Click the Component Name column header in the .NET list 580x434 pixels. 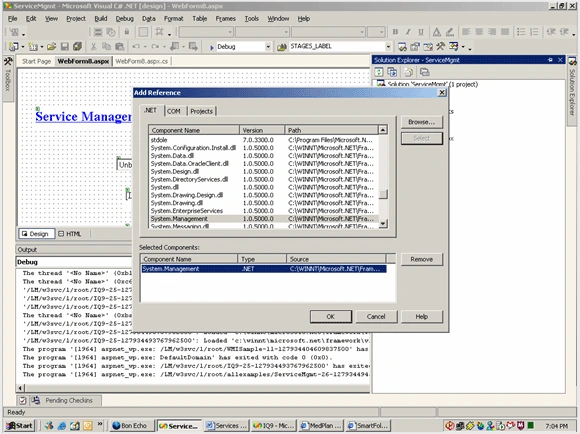coord(194,130)
